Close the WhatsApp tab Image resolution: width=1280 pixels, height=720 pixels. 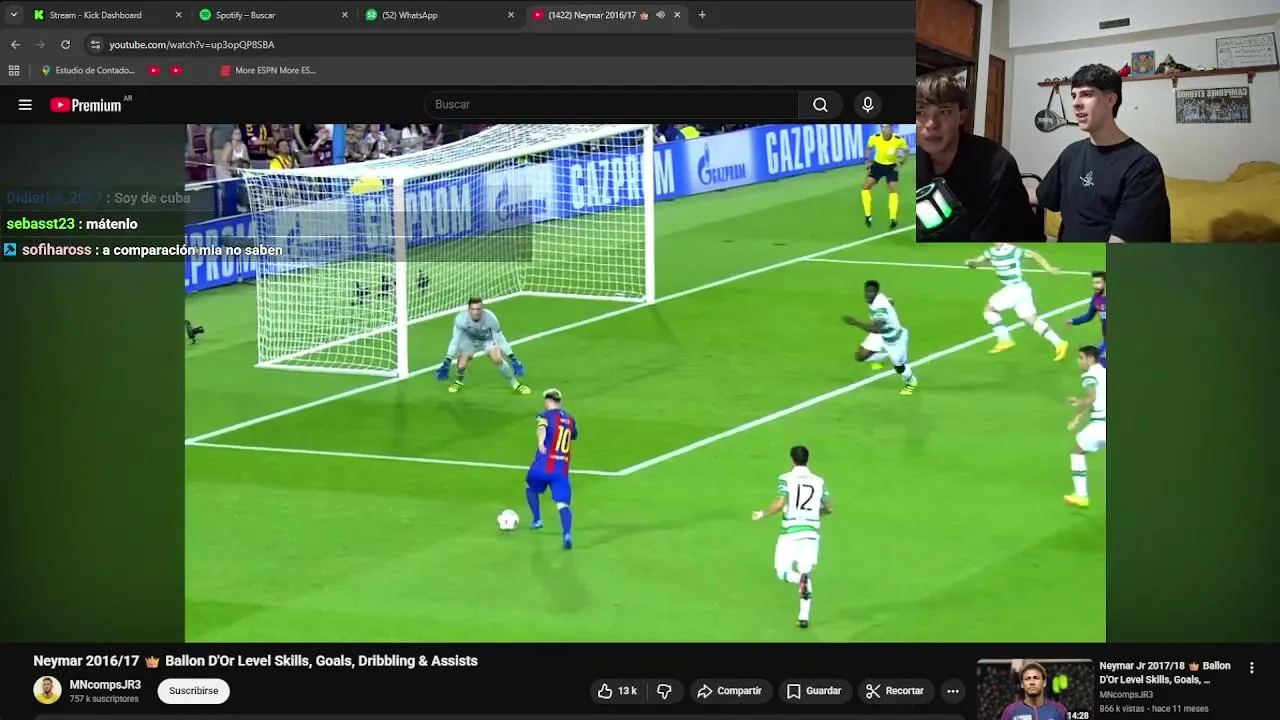(511, 15)
